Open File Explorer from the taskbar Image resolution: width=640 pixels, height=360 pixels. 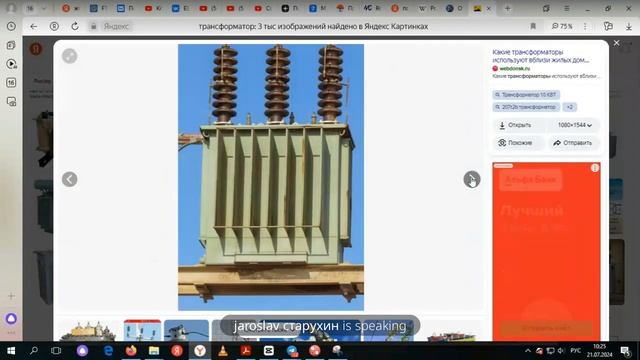[154, 351]
